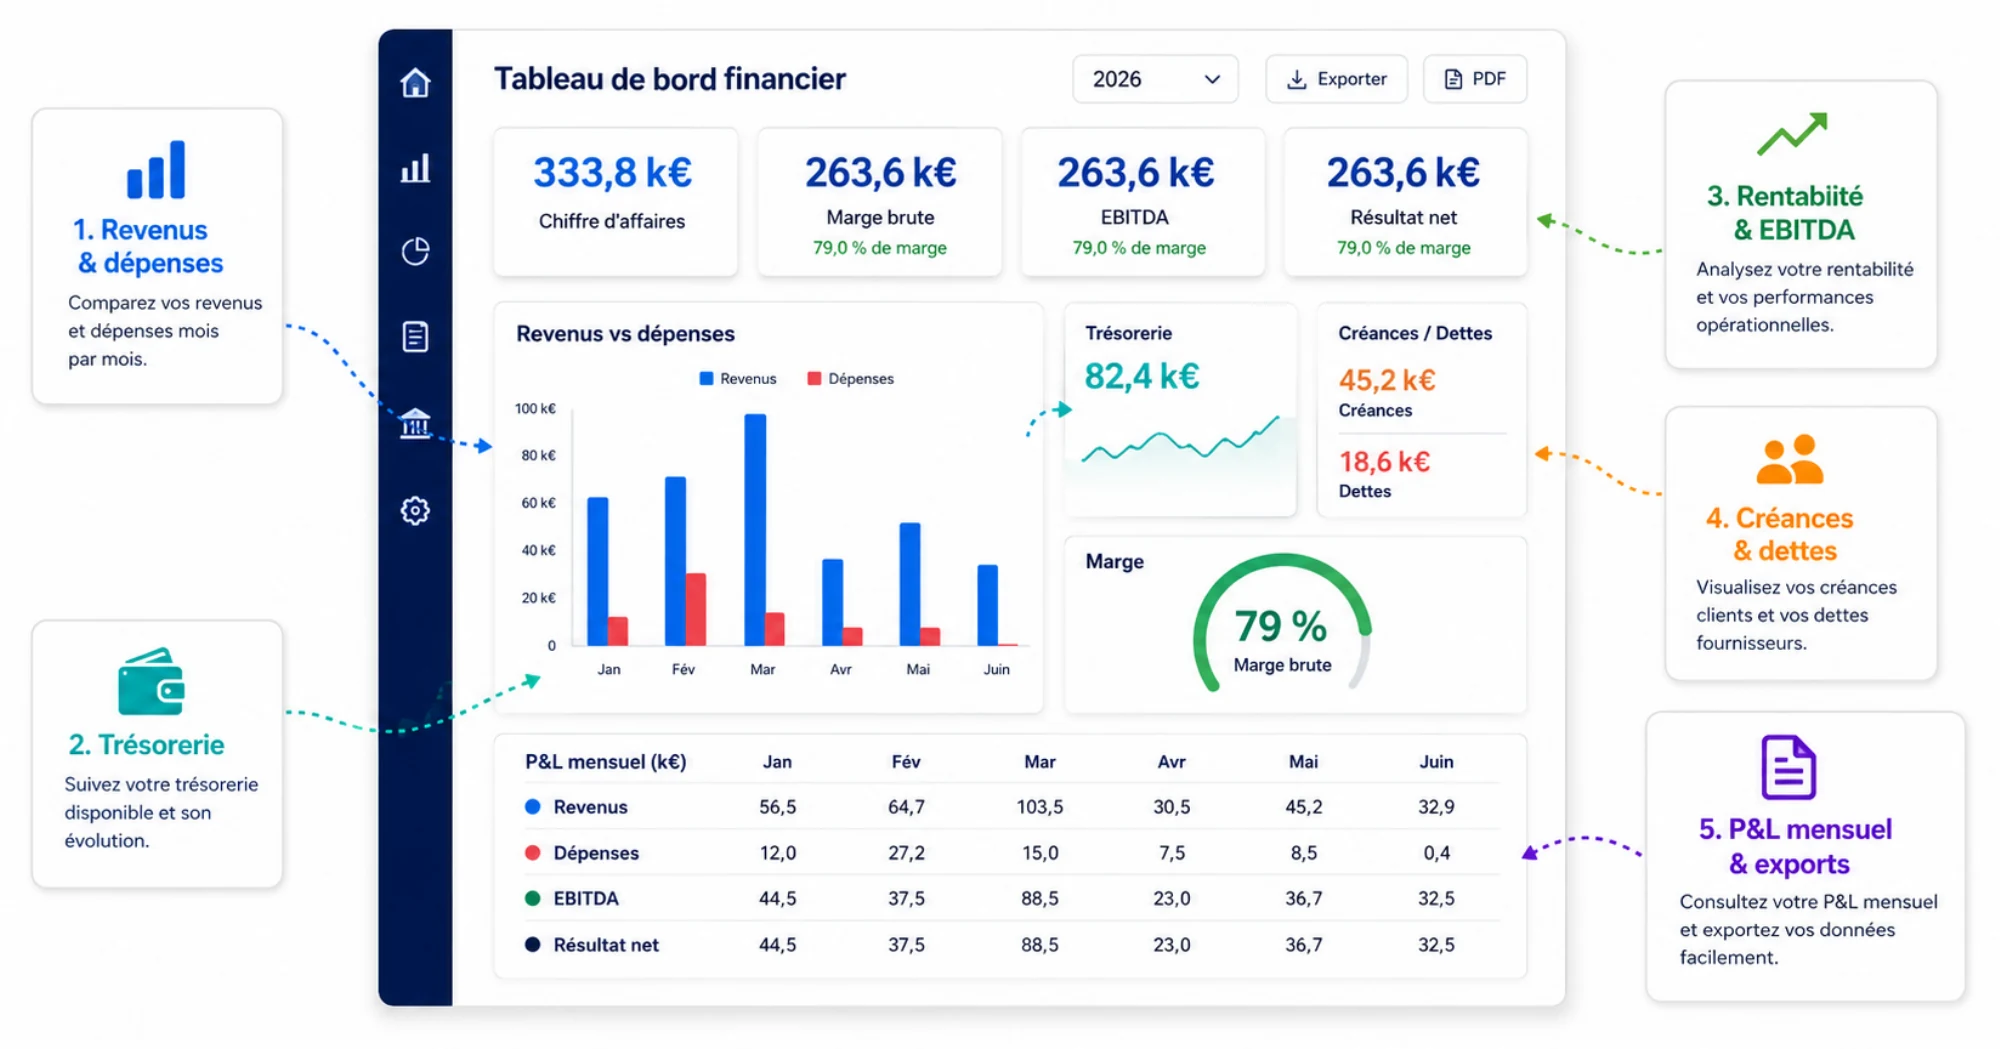Viewport: 2000px width, 1049px height.
Task: Click the teal wallet icon on Trésorerie card
Action: click(151, 681)
